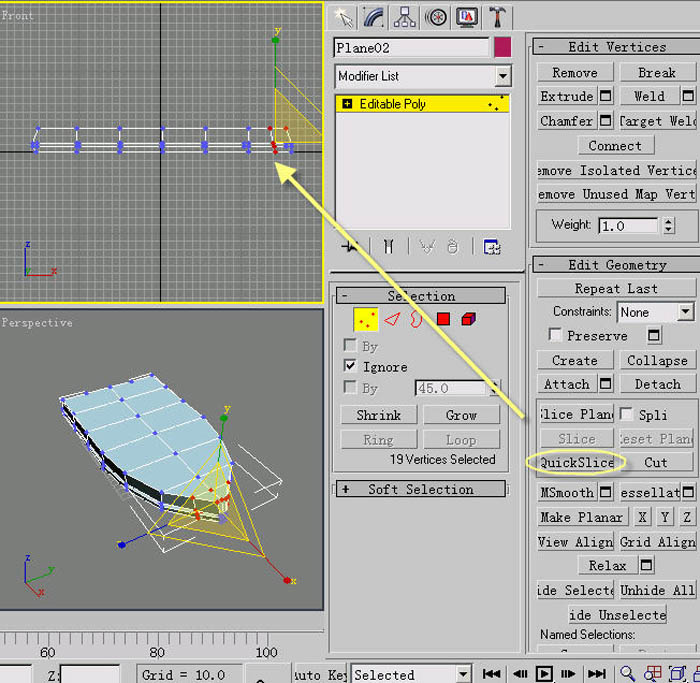Select the Zoom All viewport tool

point(652,673)
